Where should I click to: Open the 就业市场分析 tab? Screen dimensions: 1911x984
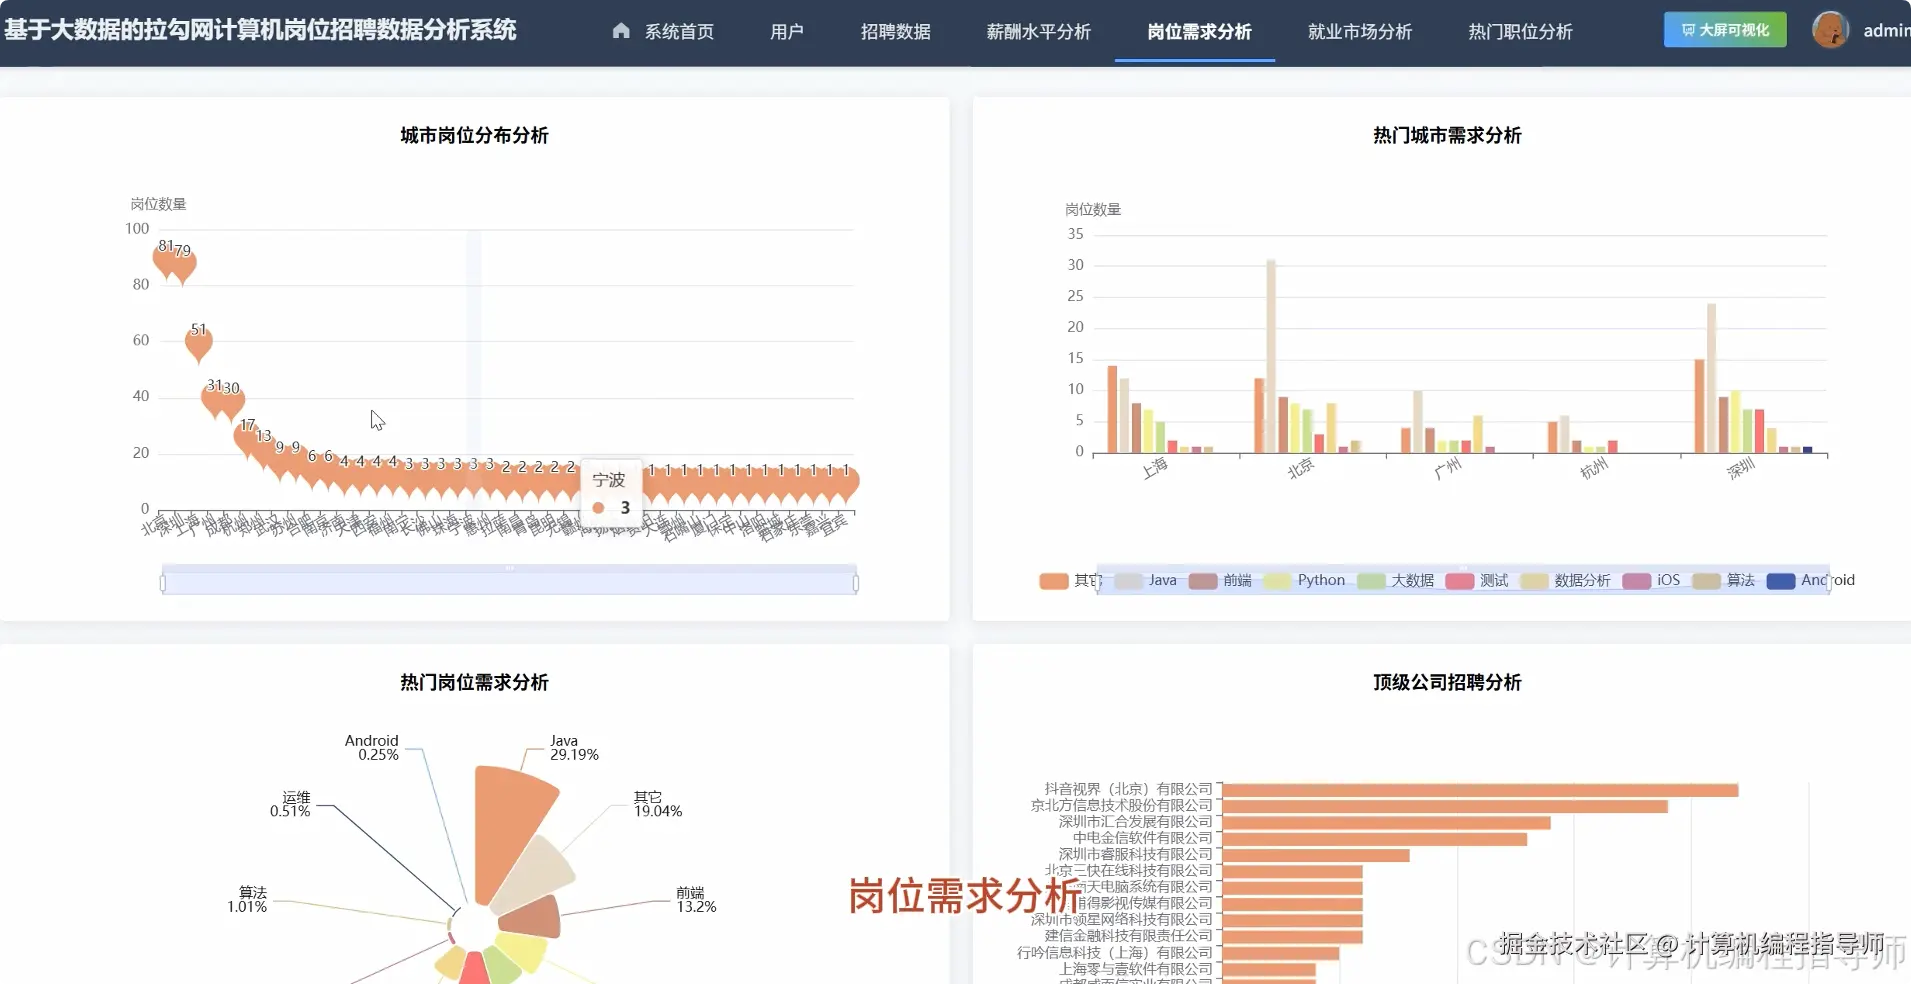[x=1359, y=31]
